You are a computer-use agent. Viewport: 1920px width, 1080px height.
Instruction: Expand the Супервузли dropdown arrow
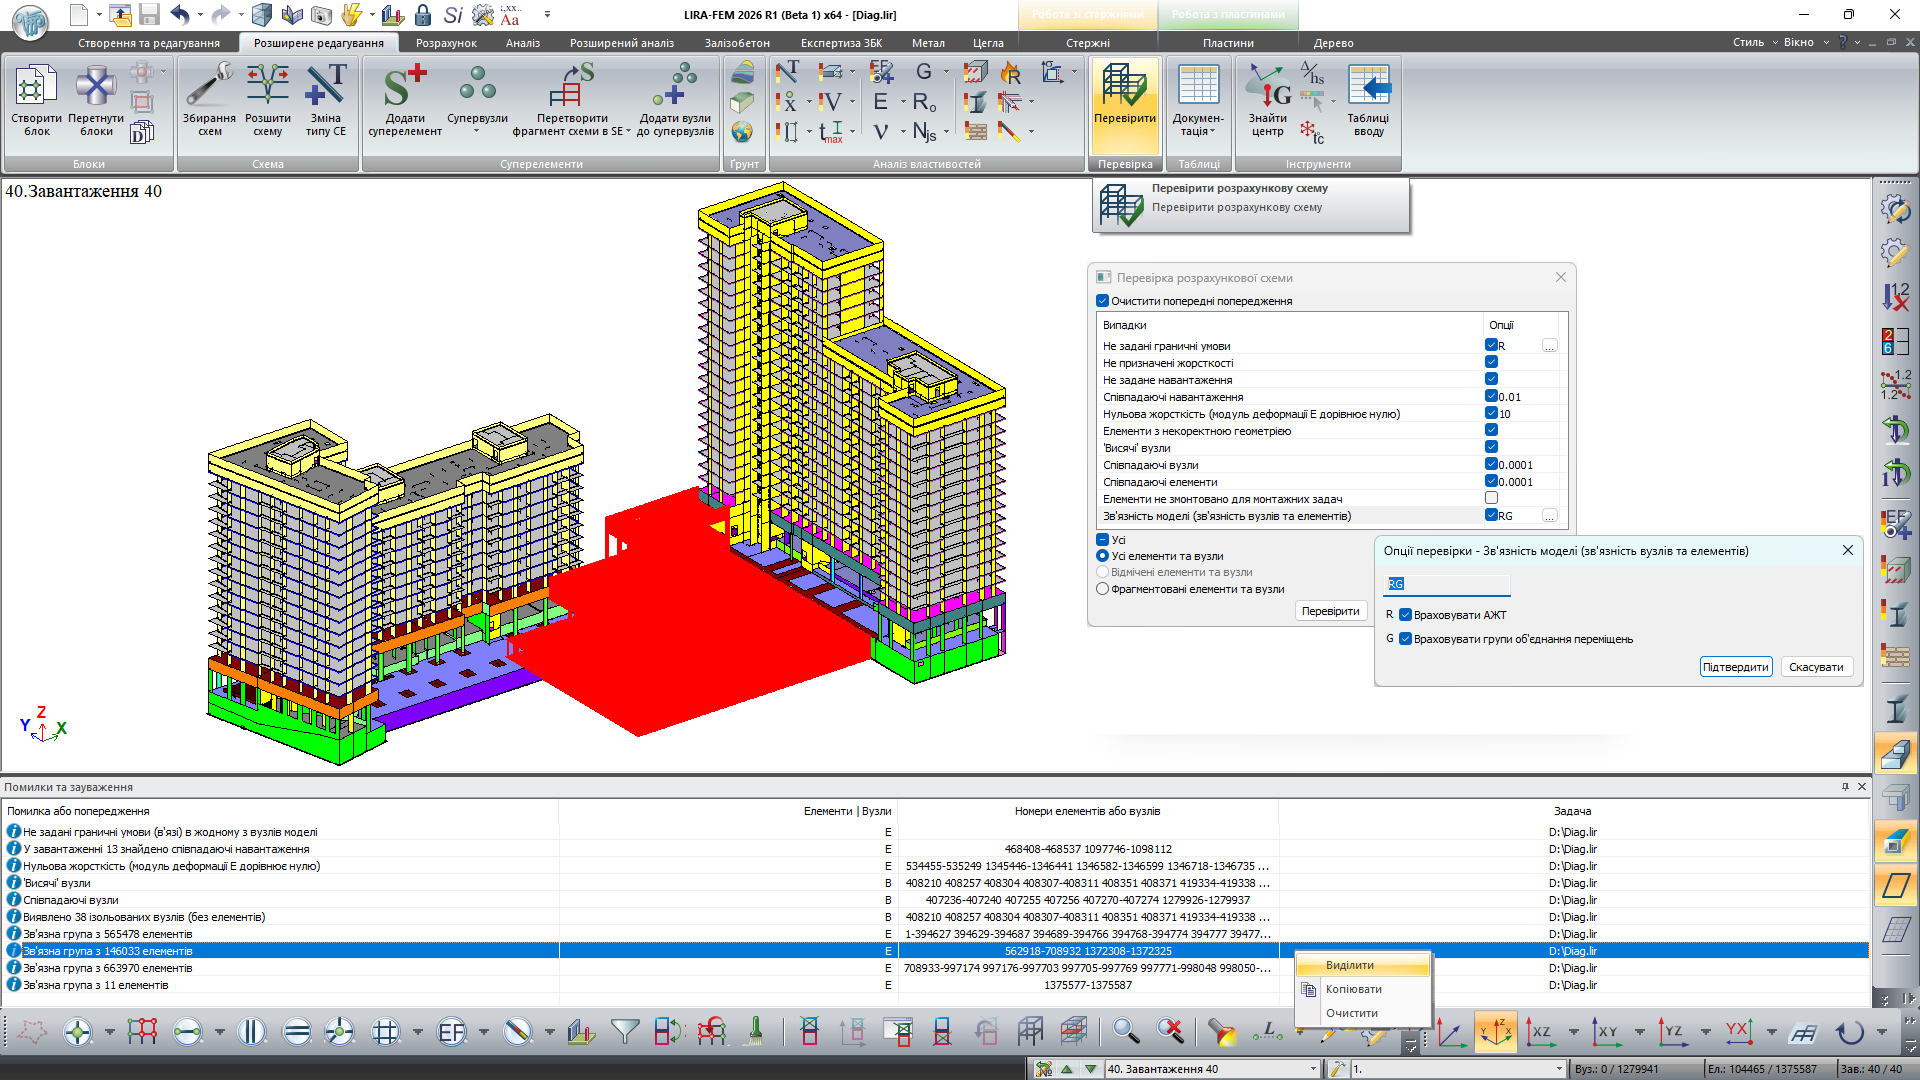coord(477,132)
